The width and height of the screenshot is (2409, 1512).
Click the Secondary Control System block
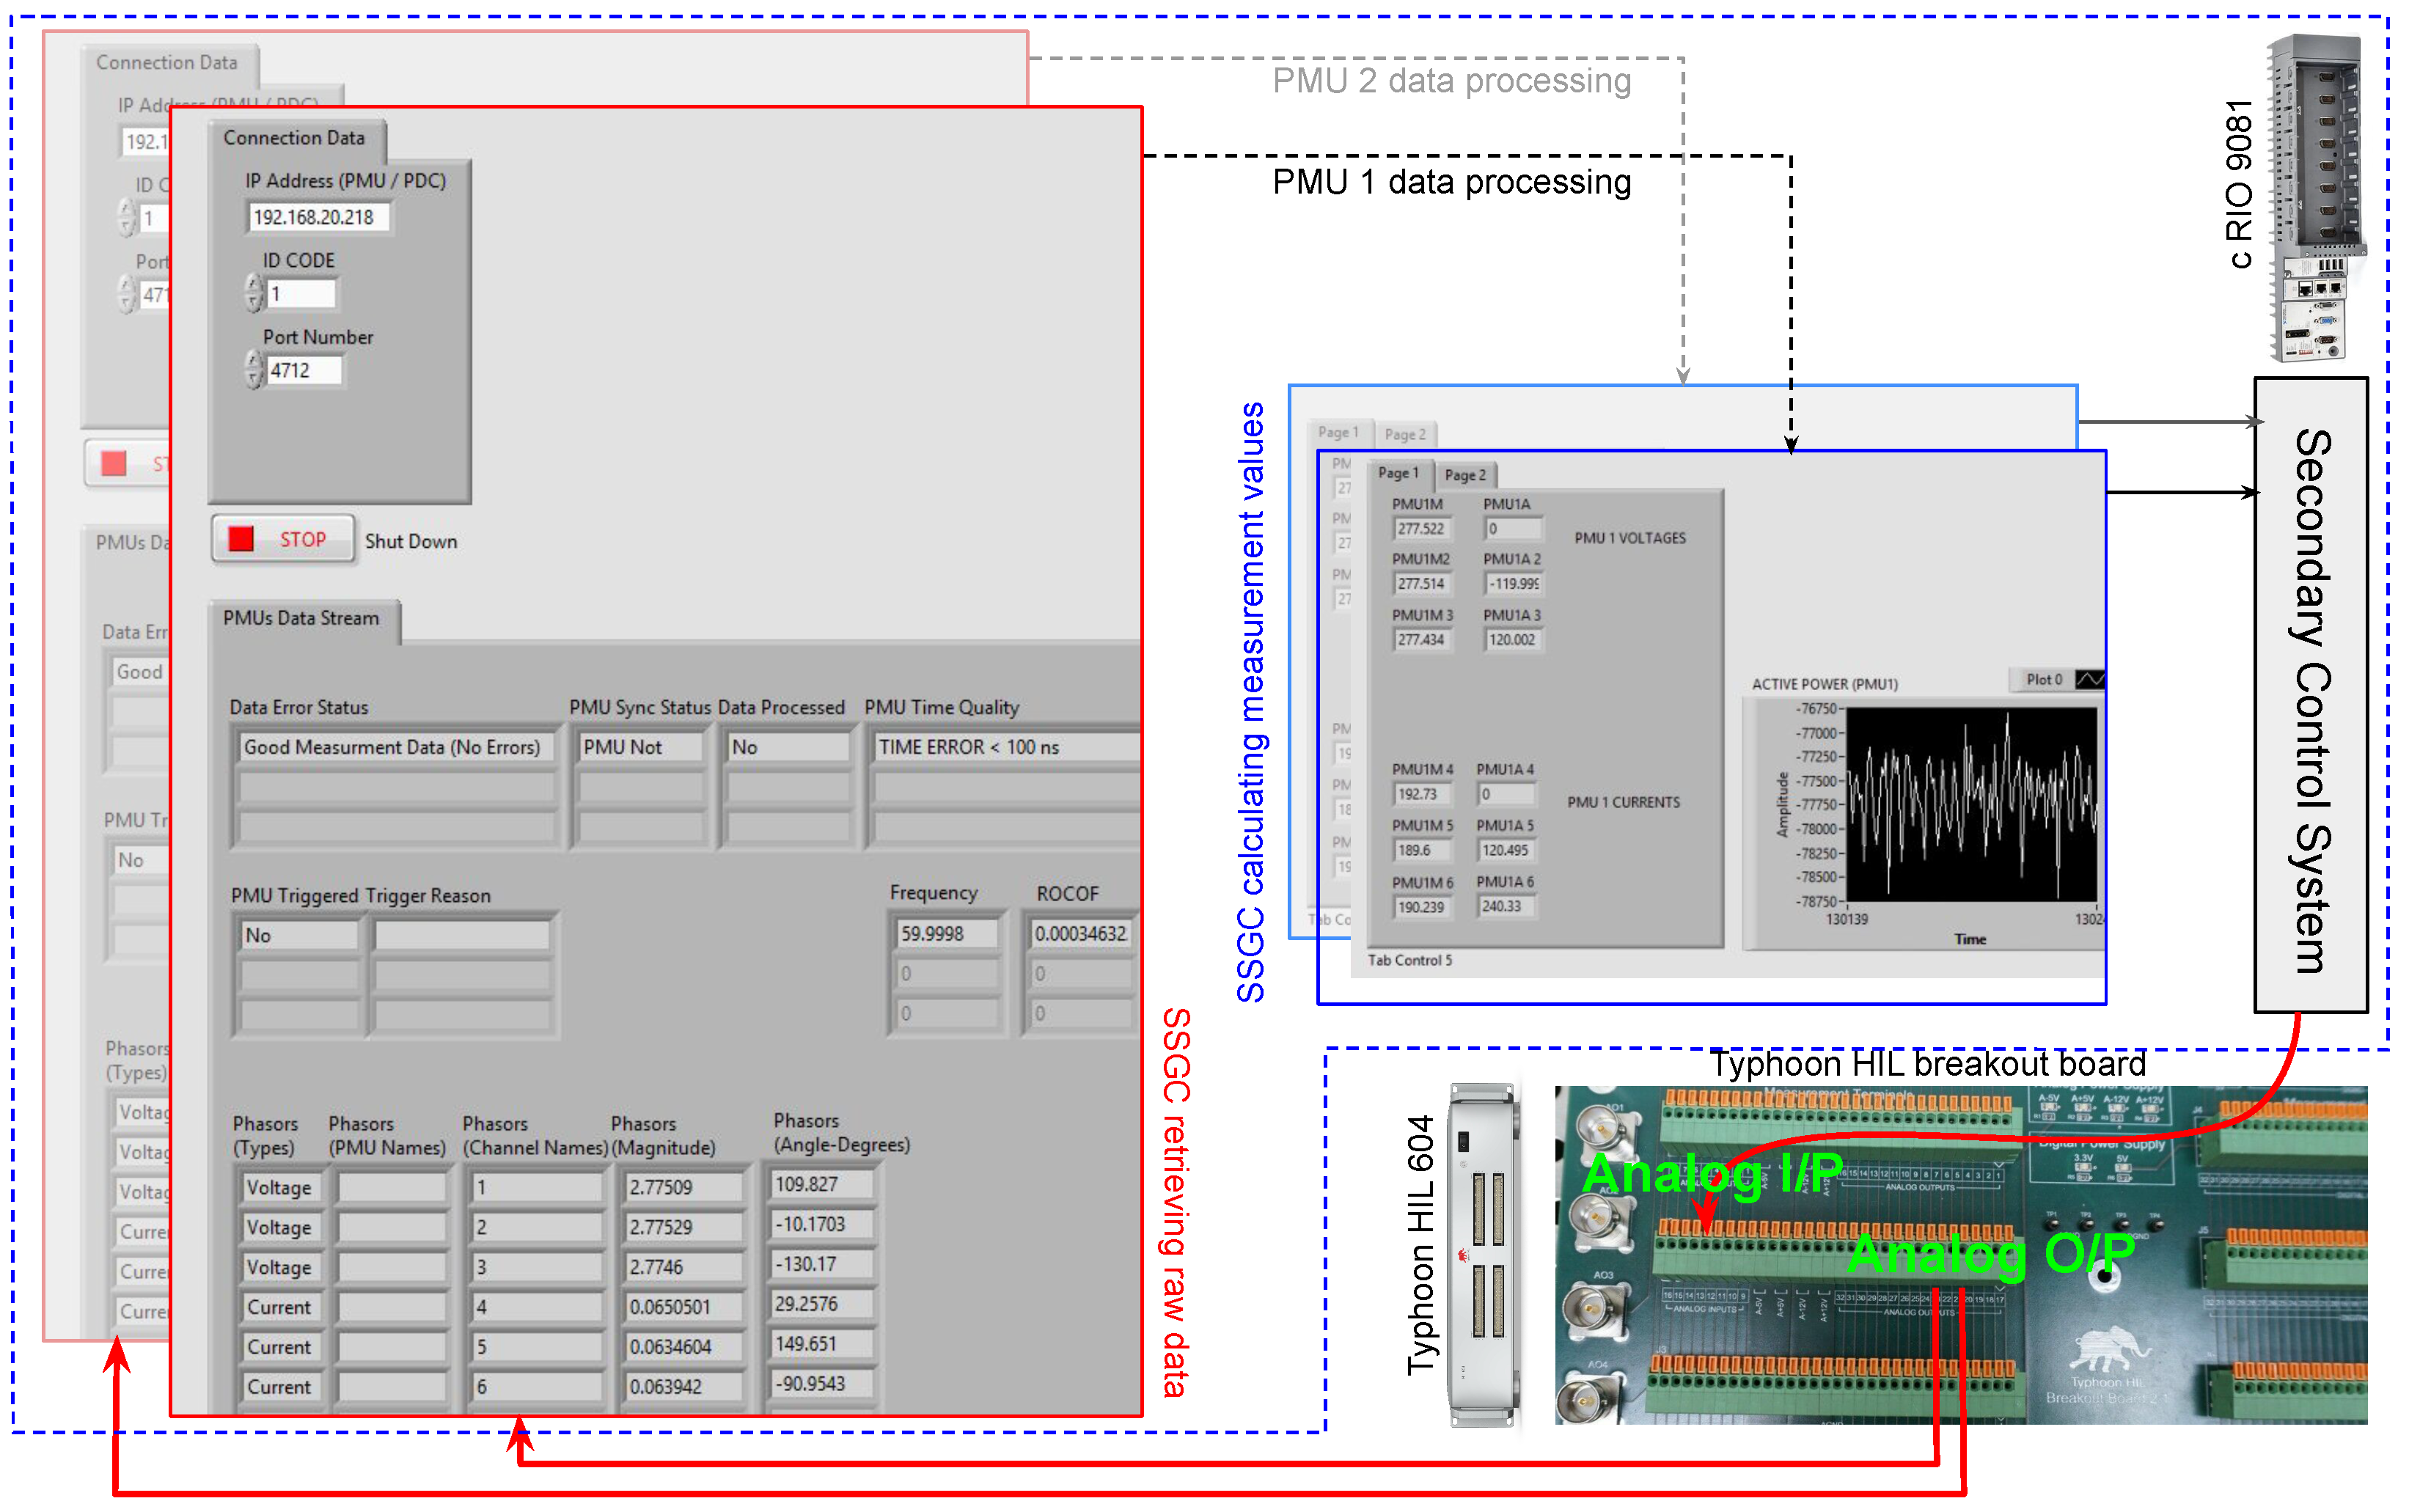tap(2310, 695)
